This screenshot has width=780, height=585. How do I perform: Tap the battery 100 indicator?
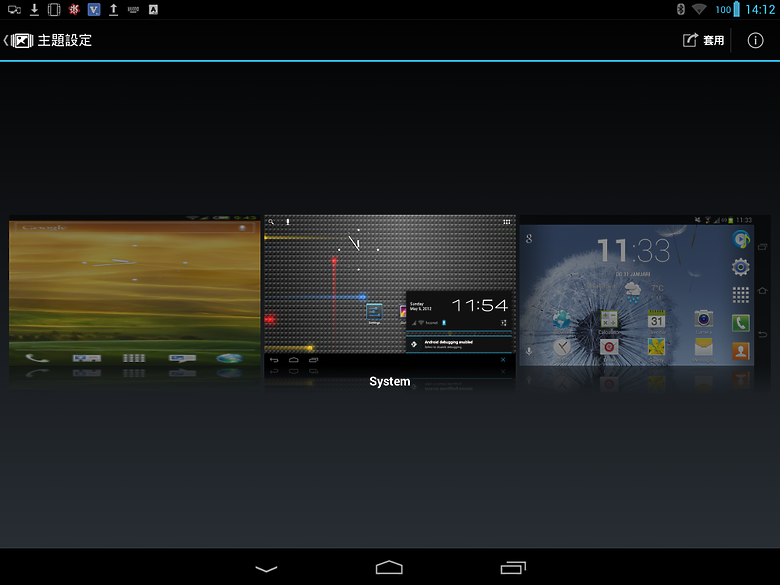(x=728, y=9)
